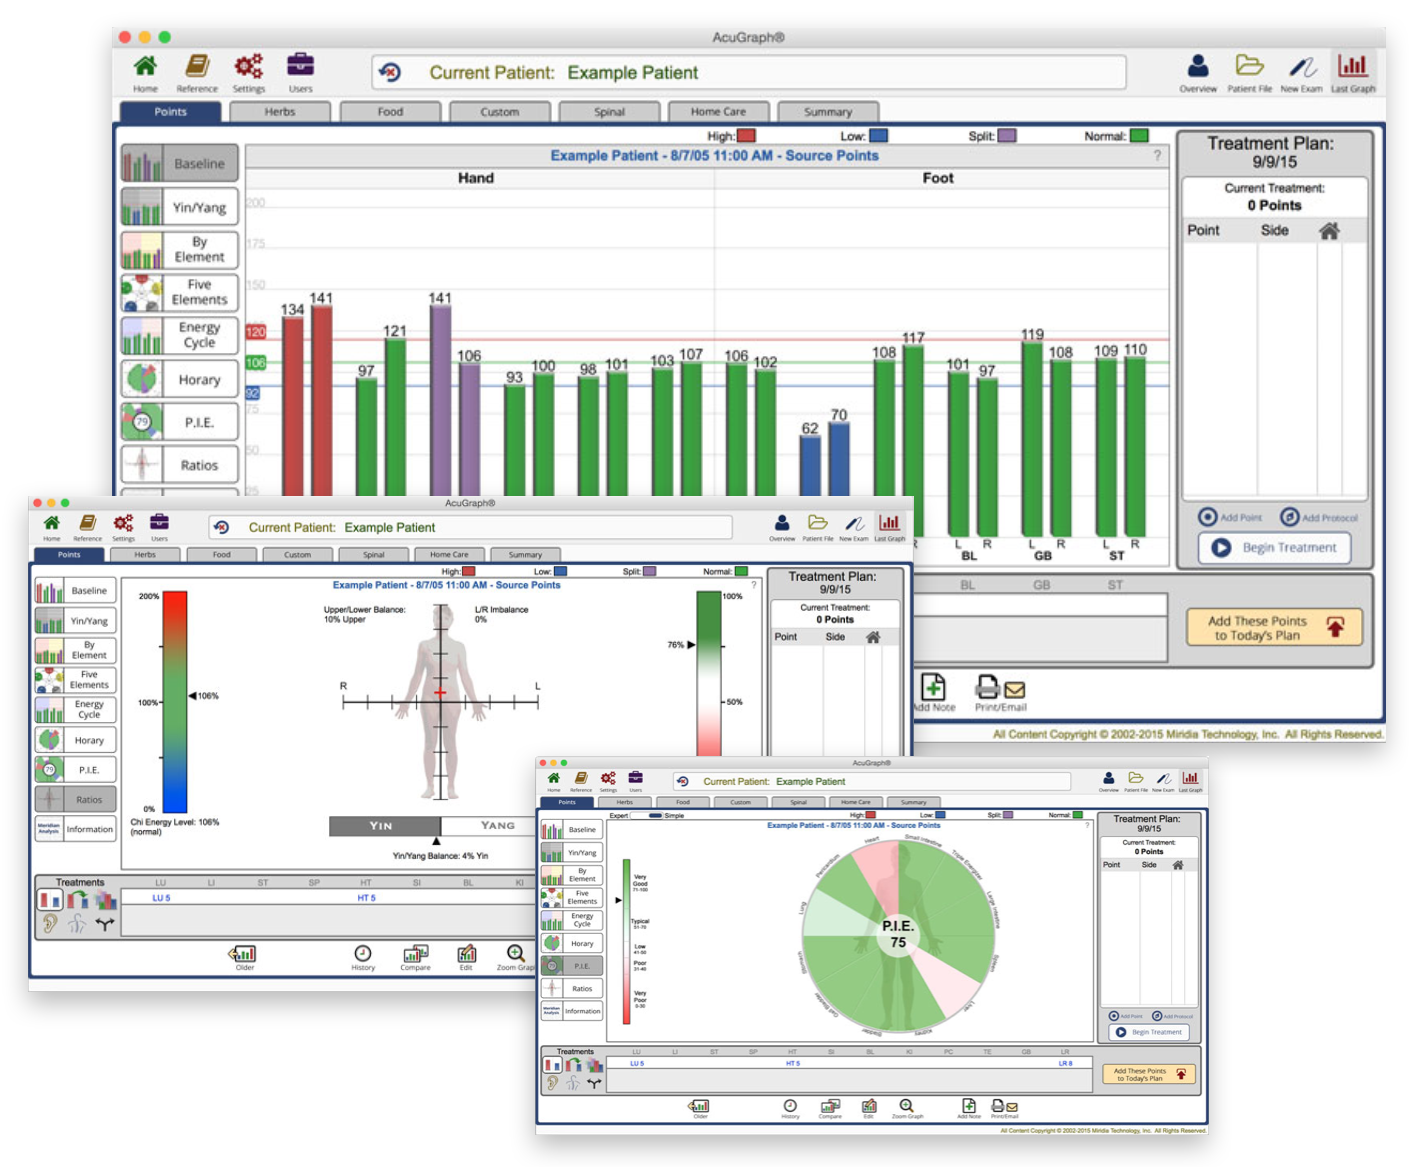This screenshot has height=1167, width=1412.
Task: Click New Exam icon in bar graph window
Action: point(1301,68)
